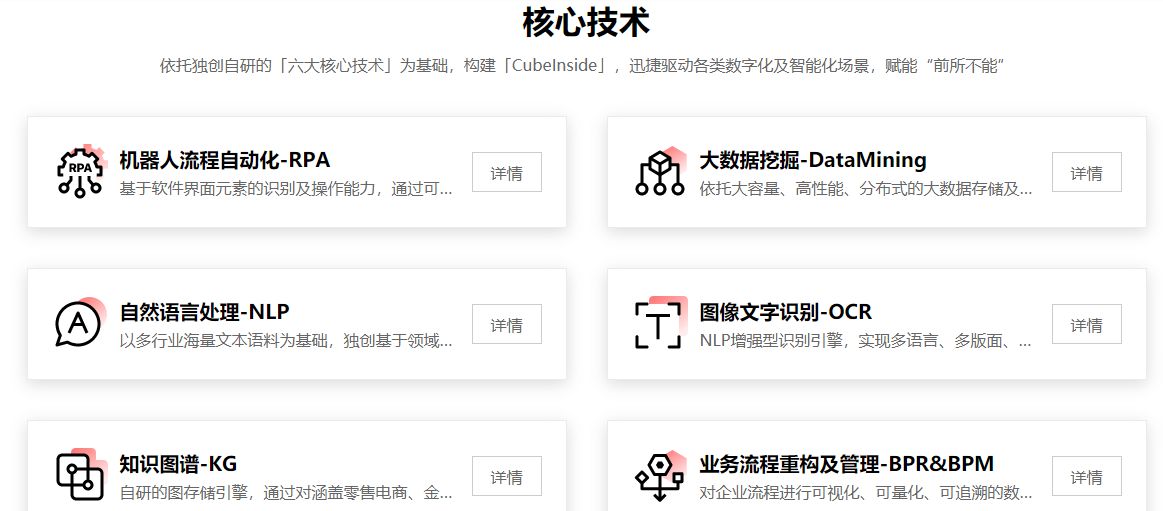Click the DataMining cube network icon
This screenshot has width=1163, height=511.
coord(659,172)
